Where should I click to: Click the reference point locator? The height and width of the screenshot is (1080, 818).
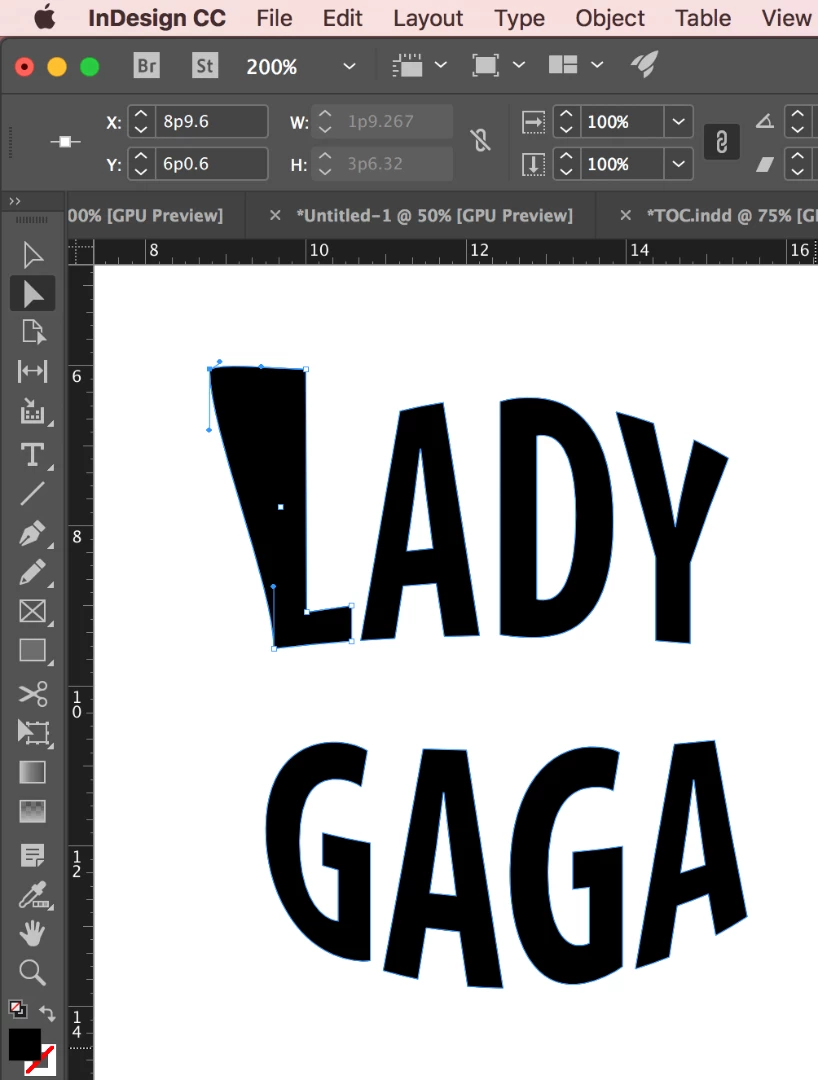click(65, 142)
